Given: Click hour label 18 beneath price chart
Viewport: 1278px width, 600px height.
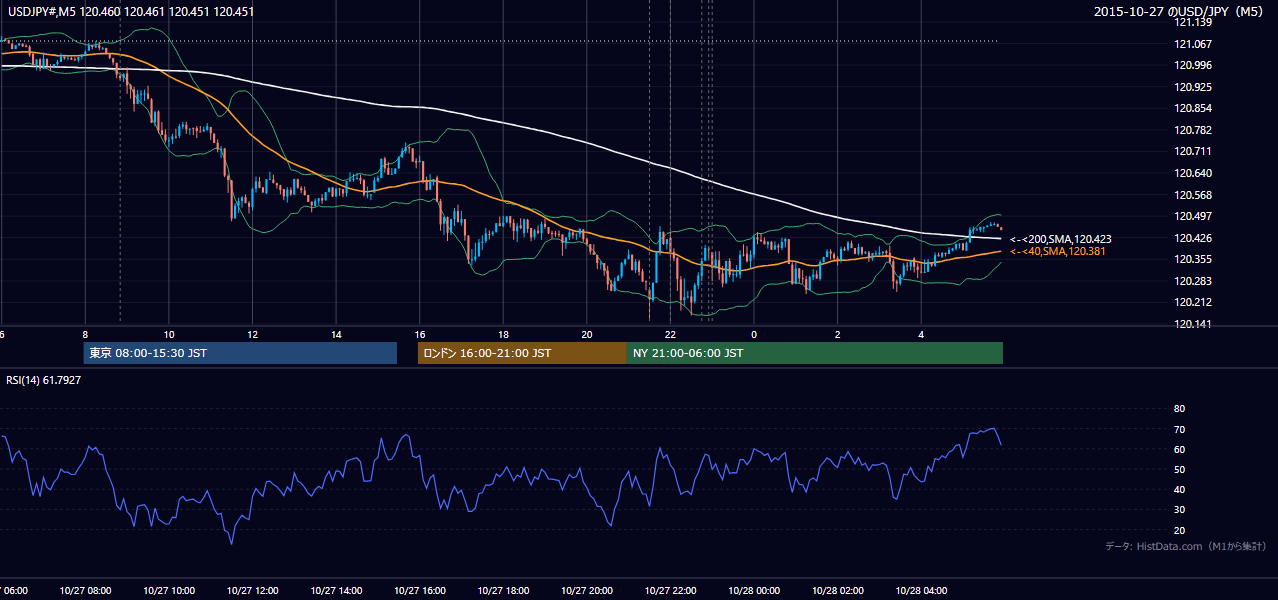Looking at the screenshot, I should (504, 334).
